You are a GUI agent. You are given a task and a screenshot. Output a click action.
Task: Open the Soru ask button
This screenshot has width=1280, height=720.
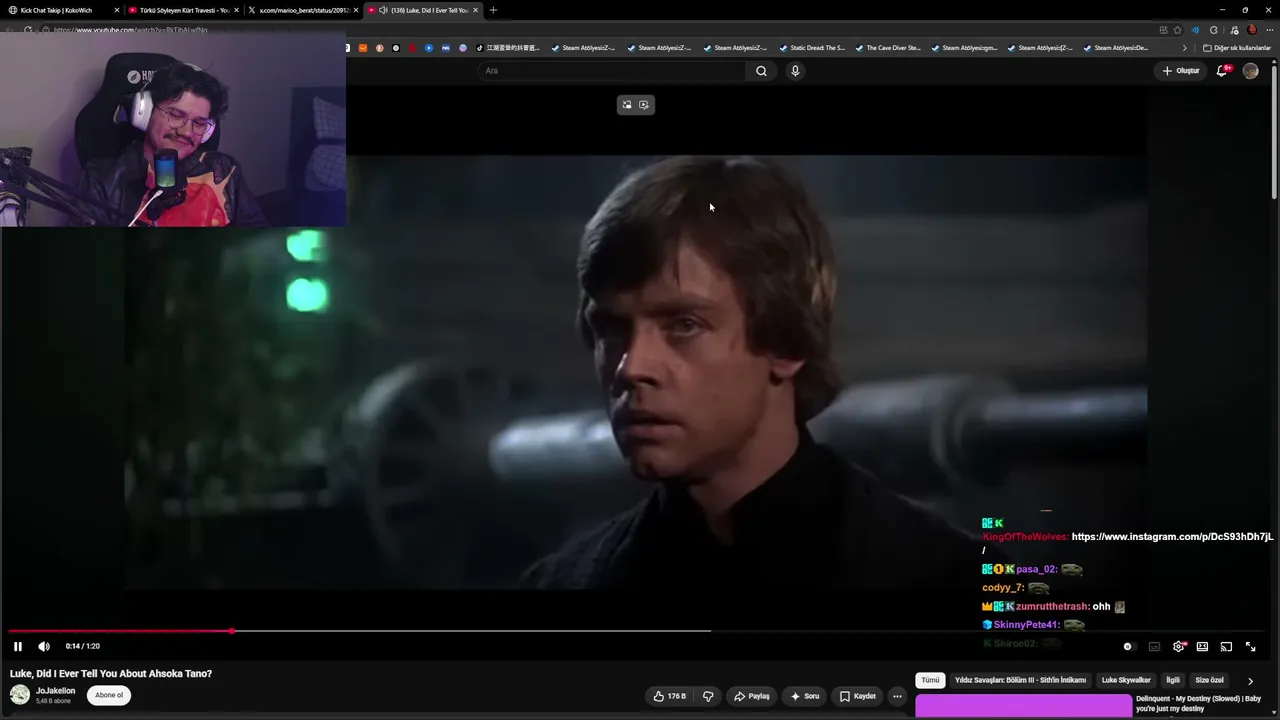click(805, 696)
